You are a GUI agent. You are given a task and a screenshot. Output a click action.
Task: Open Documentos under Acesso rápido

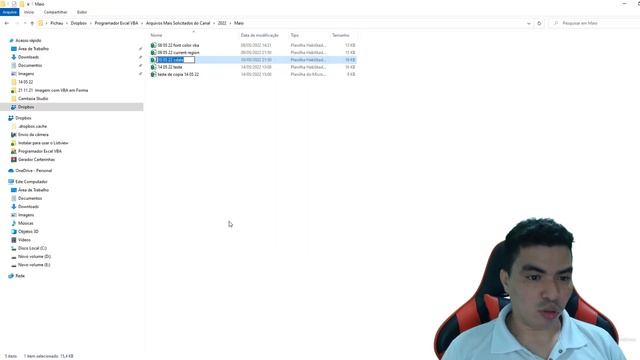pyautogui.click(x=30, y=65)
